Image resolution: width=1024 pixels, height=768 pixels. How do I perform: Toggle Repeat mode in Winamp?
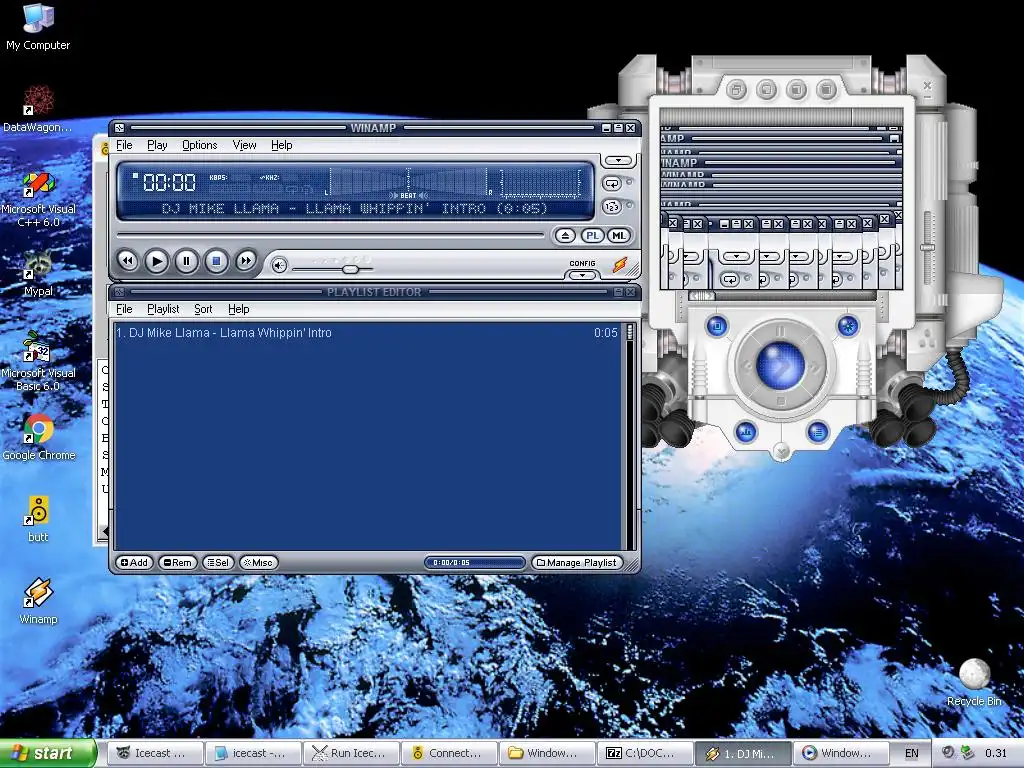[x=612, y=184]
